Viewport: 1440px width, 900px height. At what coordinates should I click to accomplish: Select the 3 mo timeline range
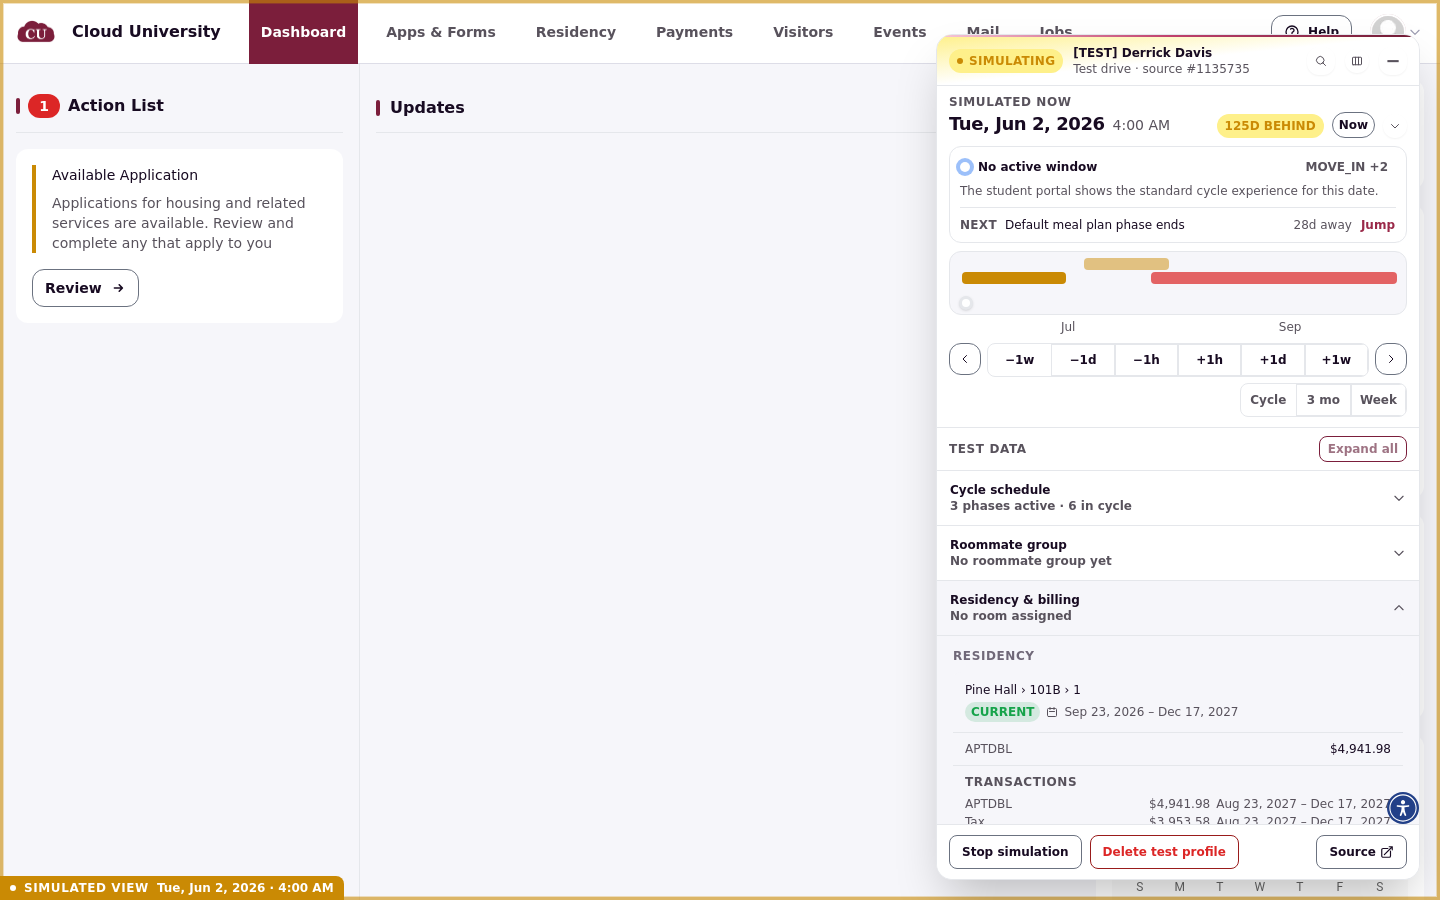point(1323,400)
